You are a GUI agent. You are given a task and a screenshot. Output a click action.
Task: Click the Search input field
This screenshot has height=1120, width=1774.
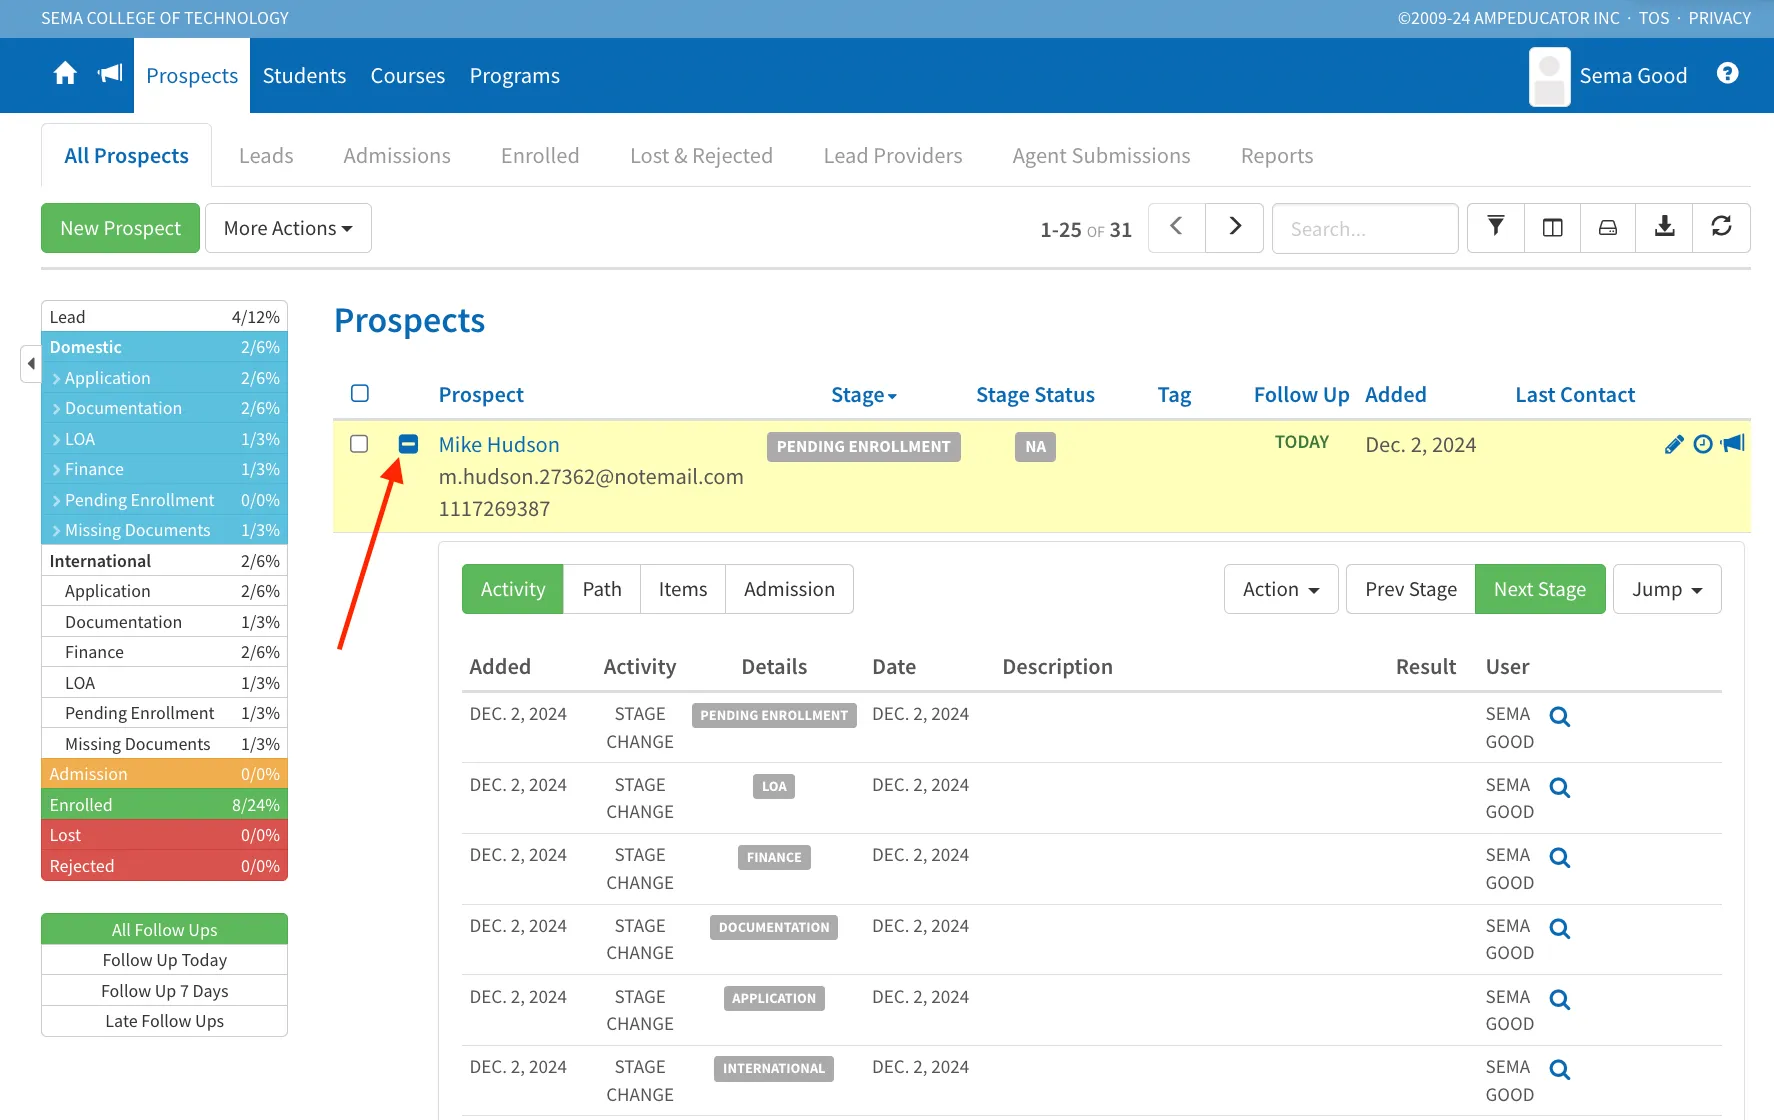click(1365, 229)
